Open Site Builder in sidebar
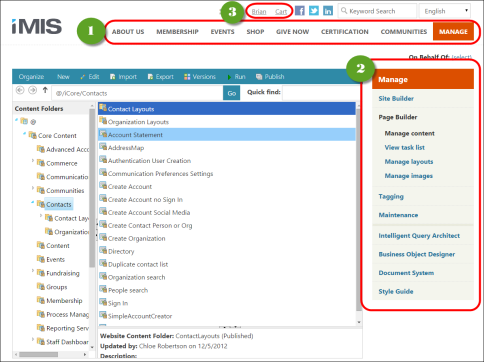 396,98
